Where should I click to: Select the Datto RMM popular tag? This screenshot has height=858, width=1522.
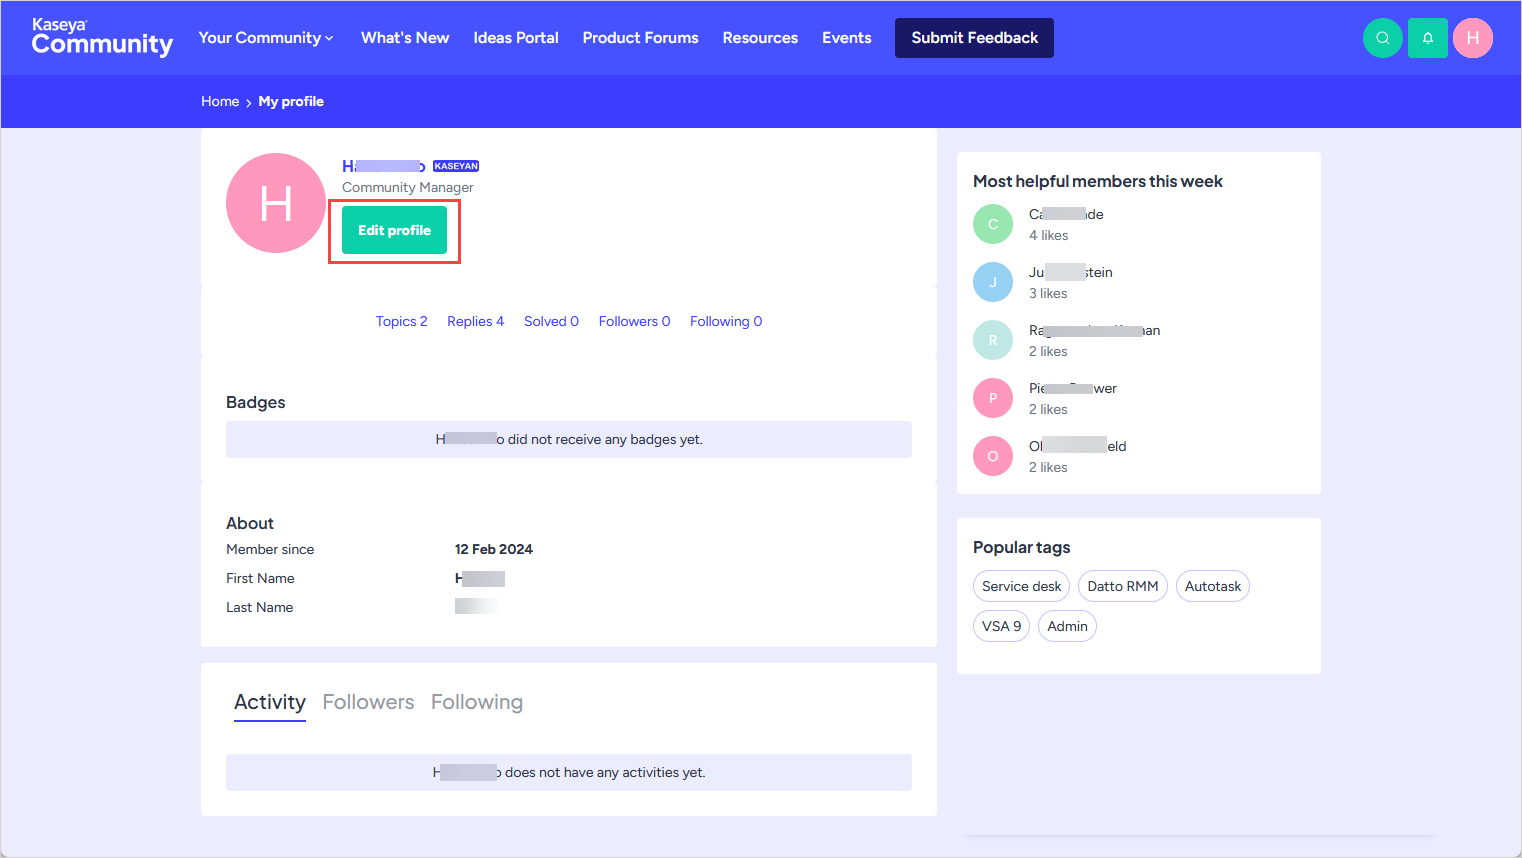pos(1122,586)
